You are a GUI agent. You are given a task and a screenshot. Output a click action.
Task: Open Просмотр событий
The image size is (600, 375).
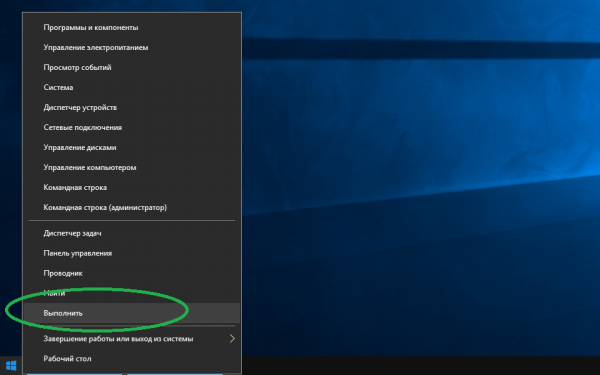tap(132, 67)
